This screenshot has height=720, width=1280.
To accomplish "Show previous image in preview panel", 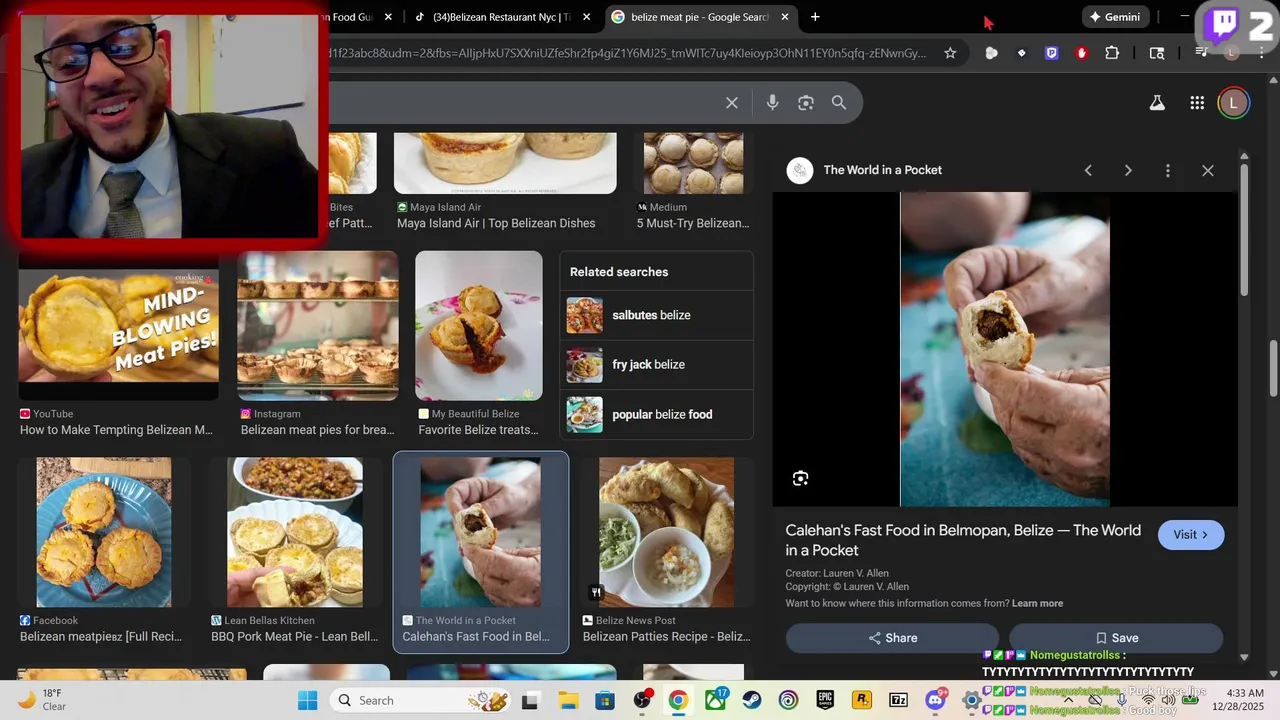I will tap(1088, 171).
